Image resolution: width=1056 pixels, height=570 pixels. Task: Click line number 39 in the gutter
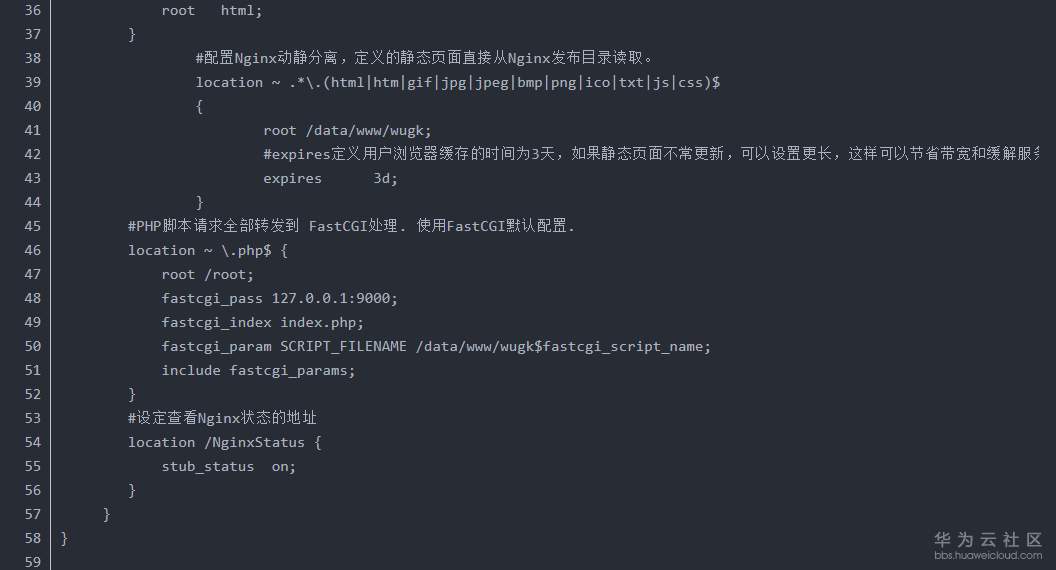[32, 82]
